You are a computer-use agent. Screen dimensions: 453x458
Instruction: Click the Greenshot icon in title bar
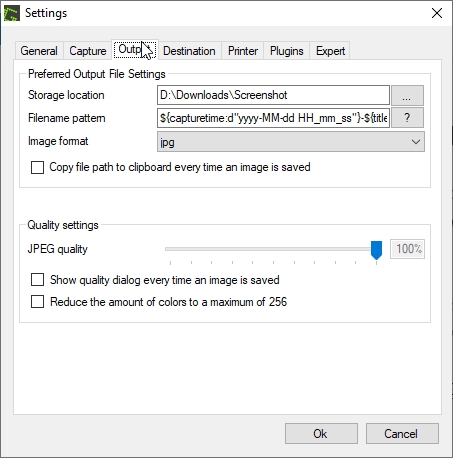(x=12, y=13)
